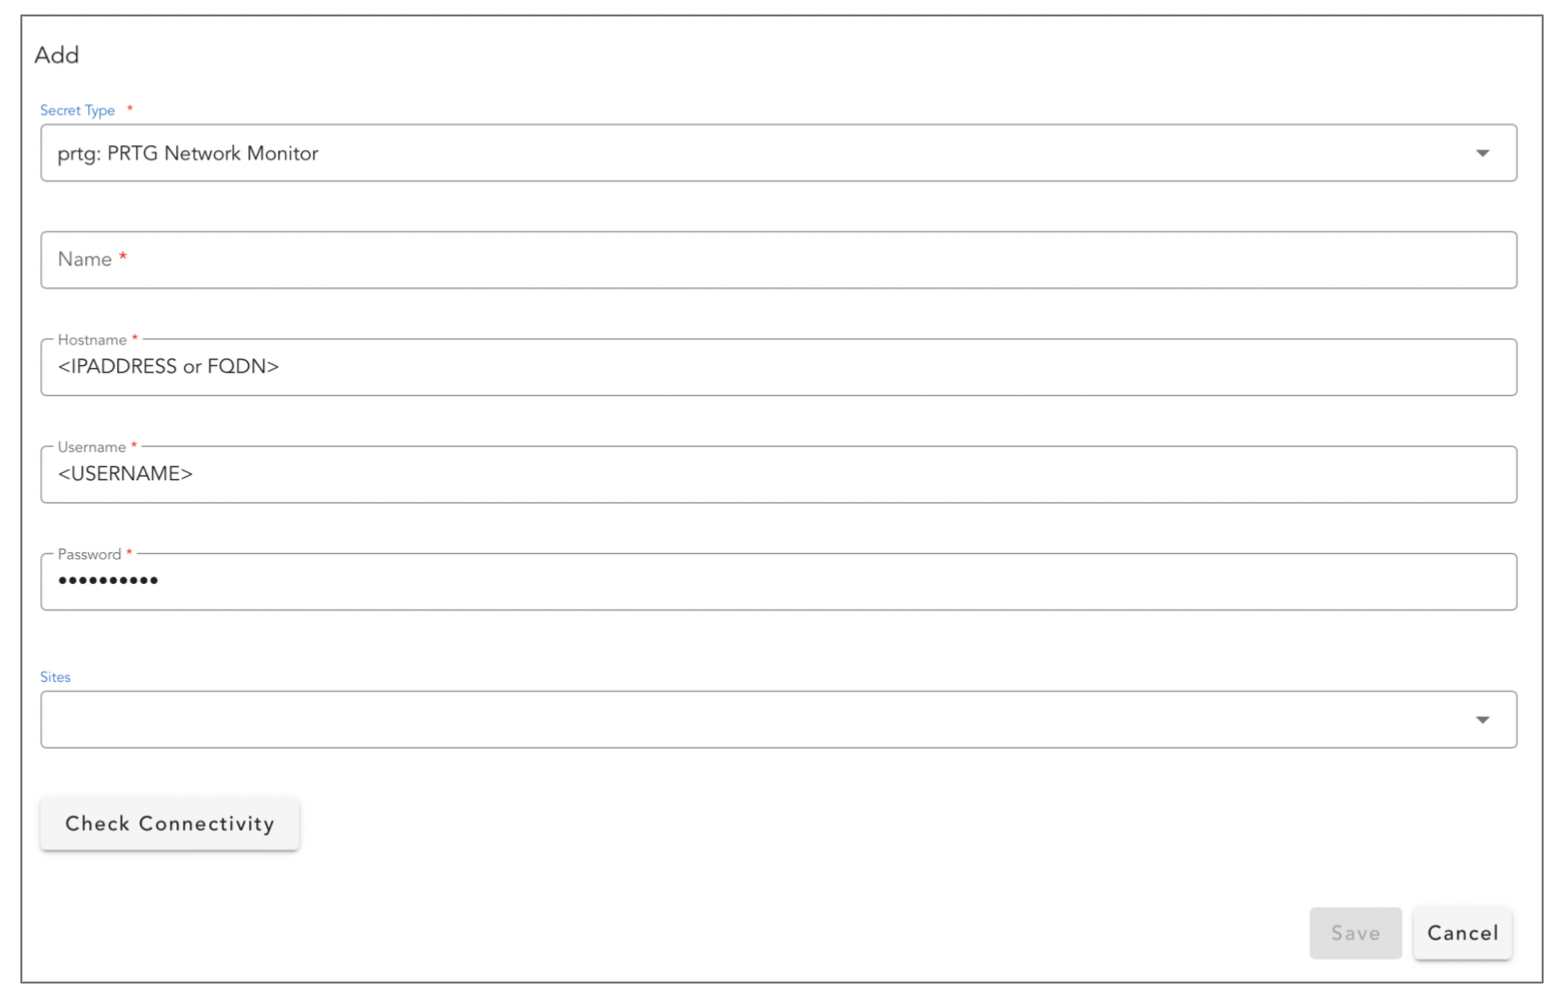Click the disabled Save button
The image size is (1554, 994).
pos(1355,933)
